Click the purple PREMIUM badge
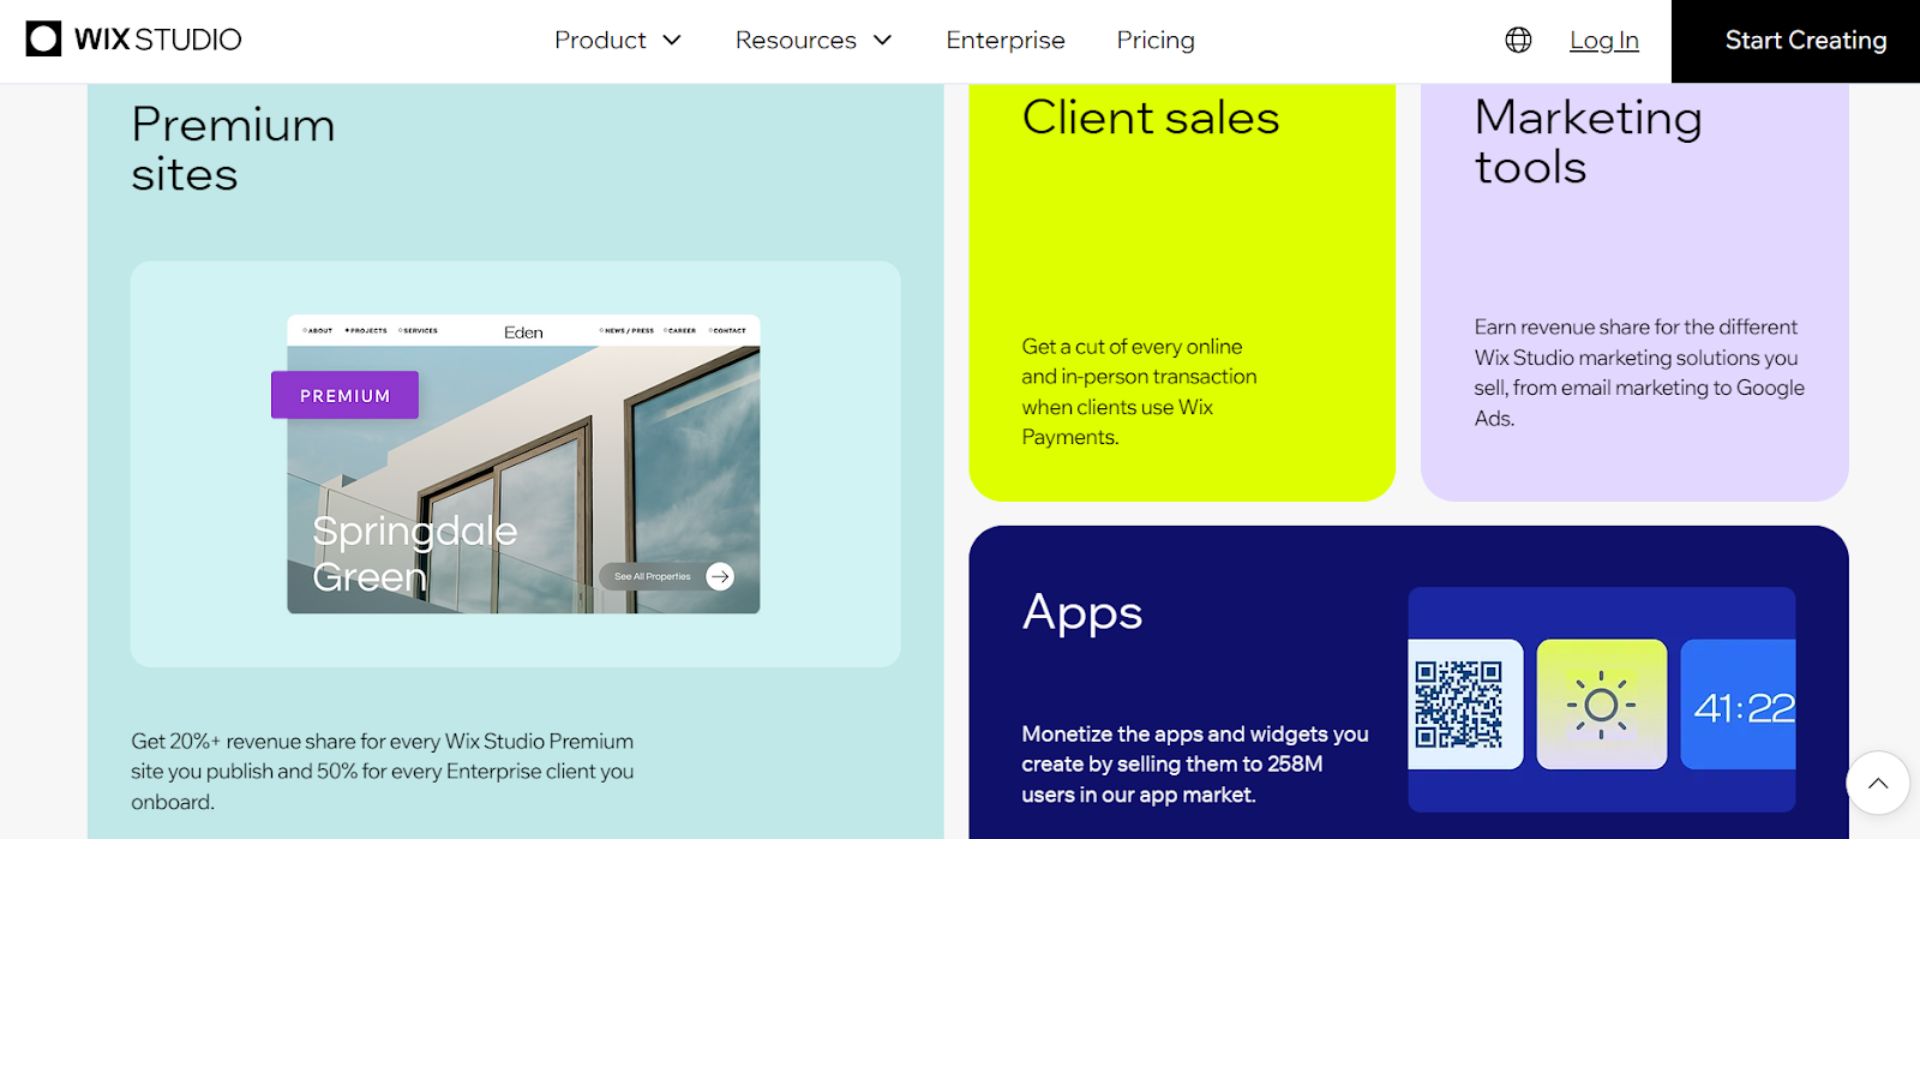The height and width of the screenshot is (1080, 1920). point(345,395)
